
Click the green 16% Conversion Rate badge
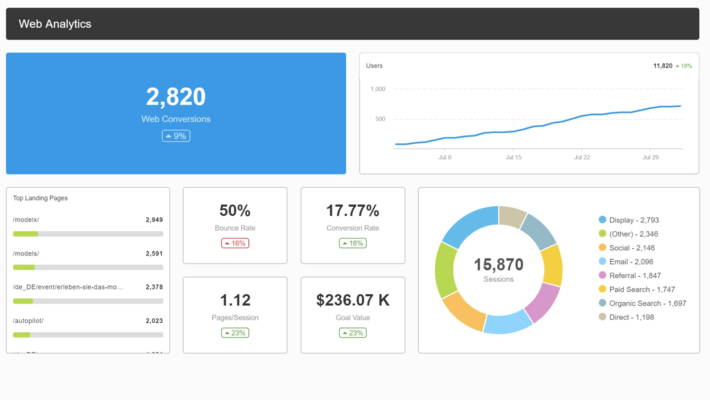pyautogui.click(x=353, y=243)
